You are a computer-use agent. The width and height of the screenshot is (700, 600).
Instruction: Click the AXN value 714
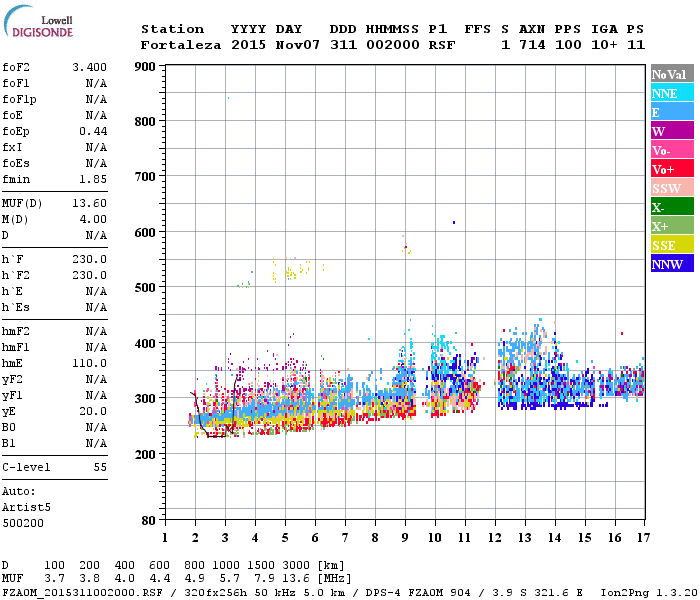[x=532, y=45]
